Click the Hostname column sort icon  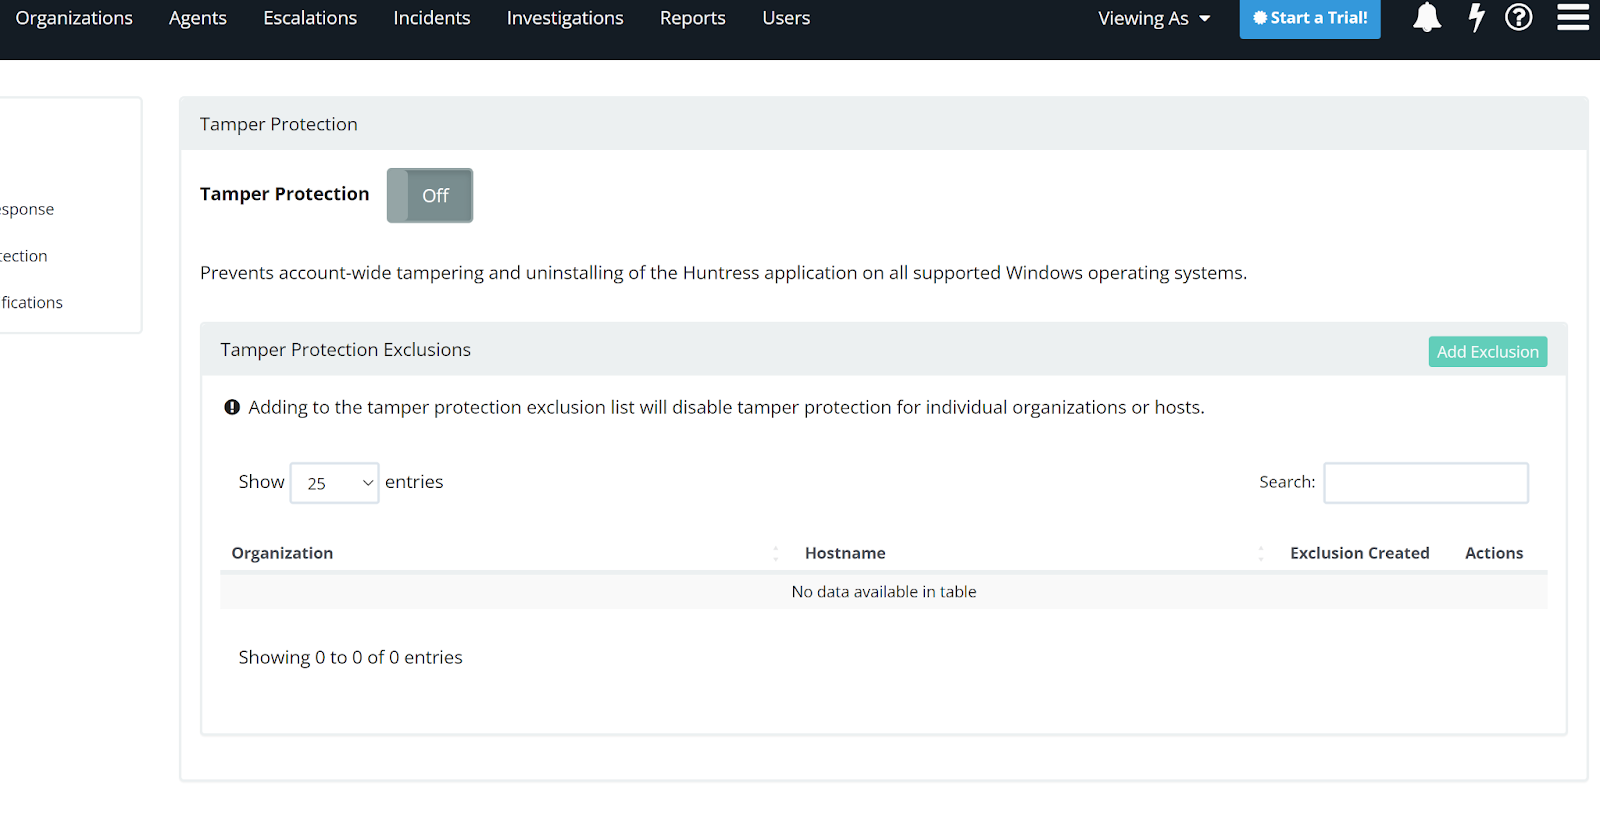pos(1260,553)
